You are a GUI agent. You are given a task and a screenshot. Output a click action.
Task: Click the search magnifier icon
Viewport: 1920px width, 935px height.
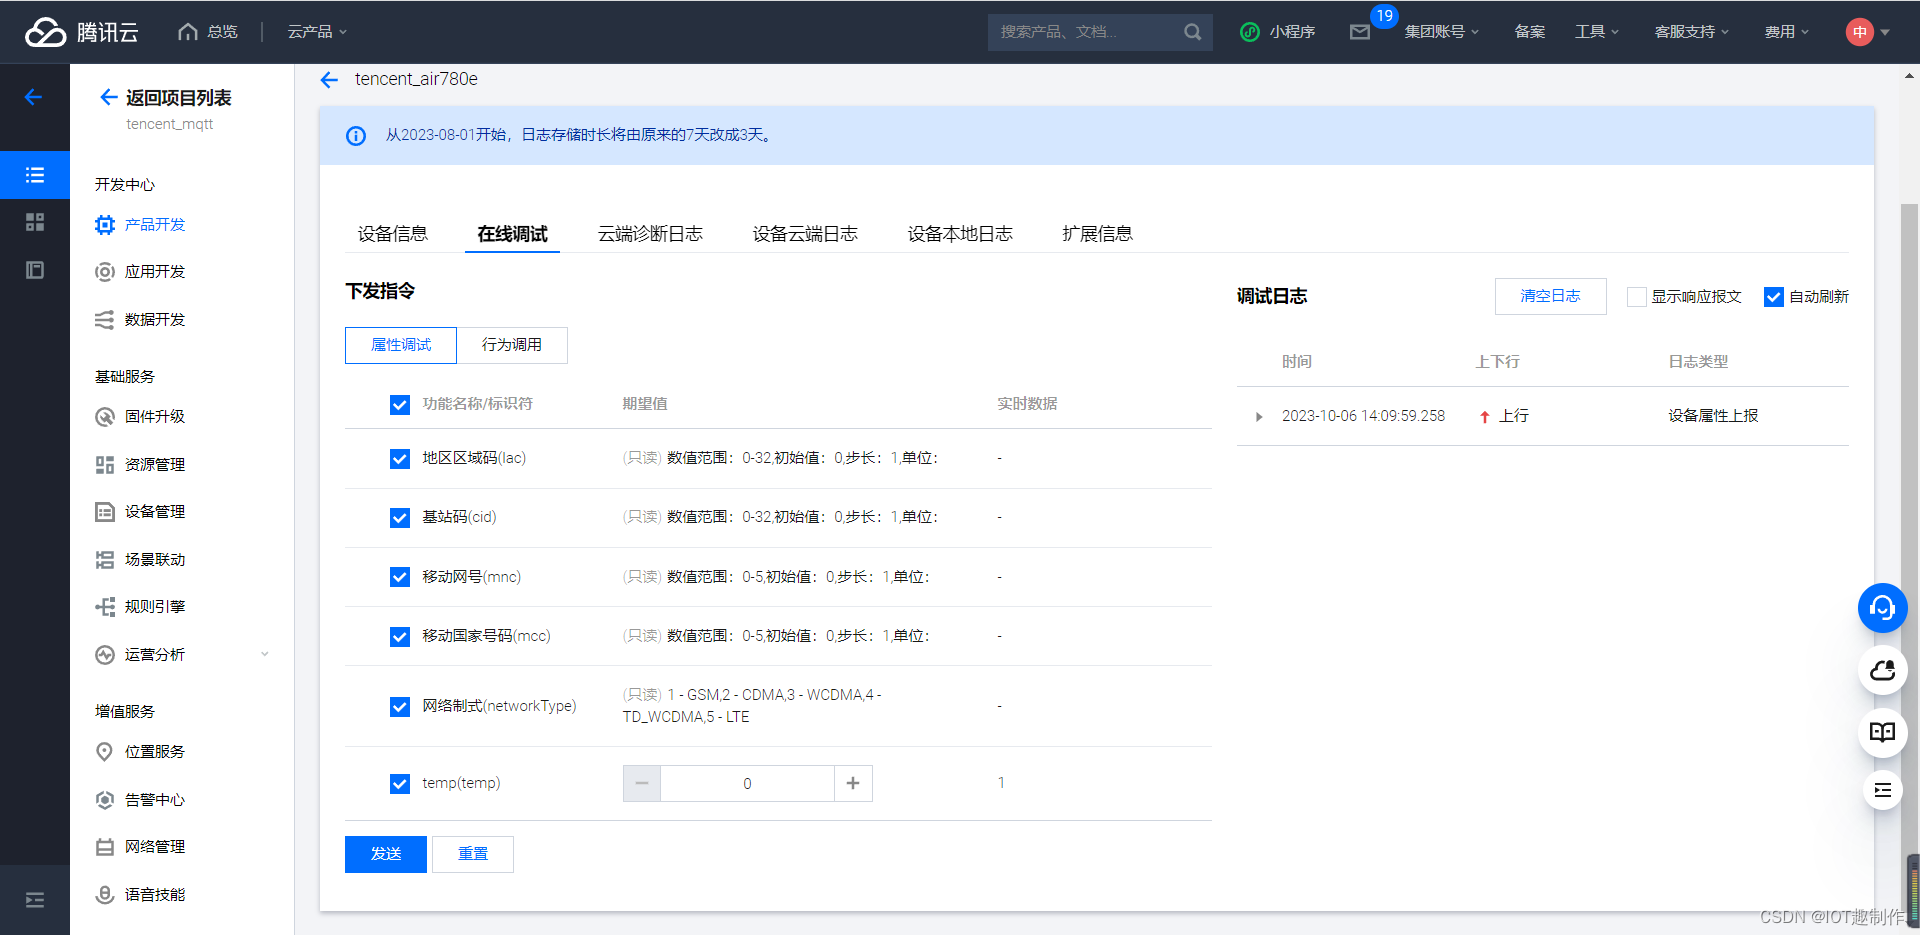point(1192,32)
